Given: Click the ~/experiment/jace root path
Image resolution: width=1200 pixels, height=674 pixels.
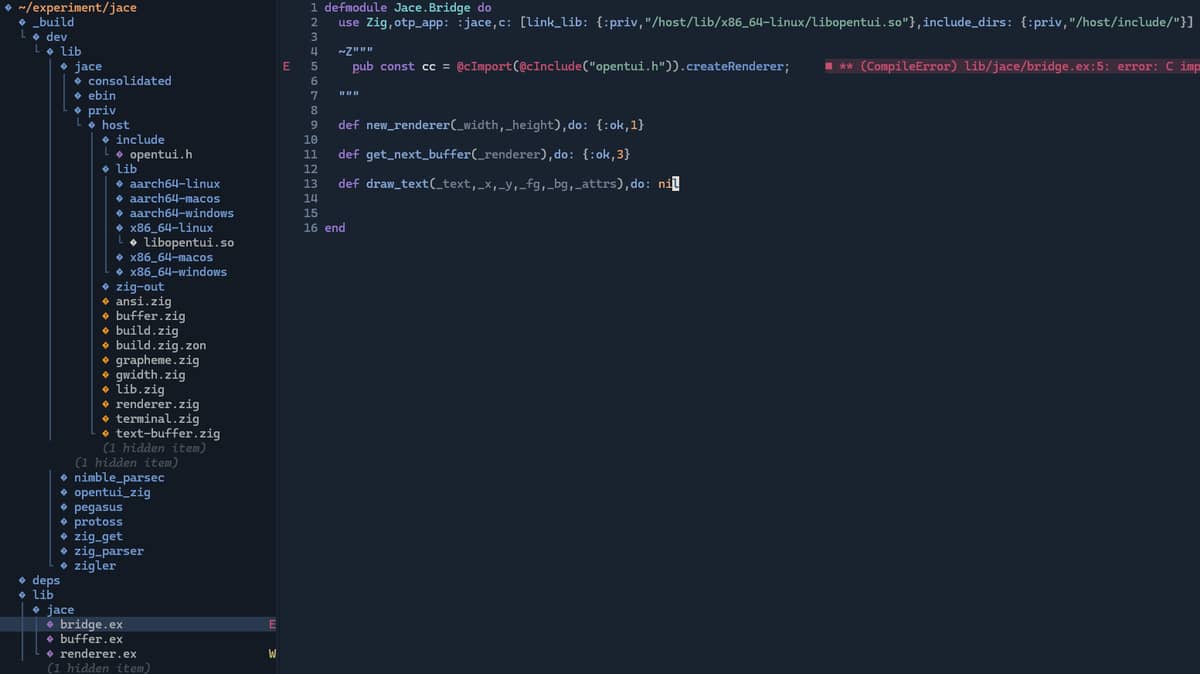Looking at the screenshot, I should tap(77, 8).
